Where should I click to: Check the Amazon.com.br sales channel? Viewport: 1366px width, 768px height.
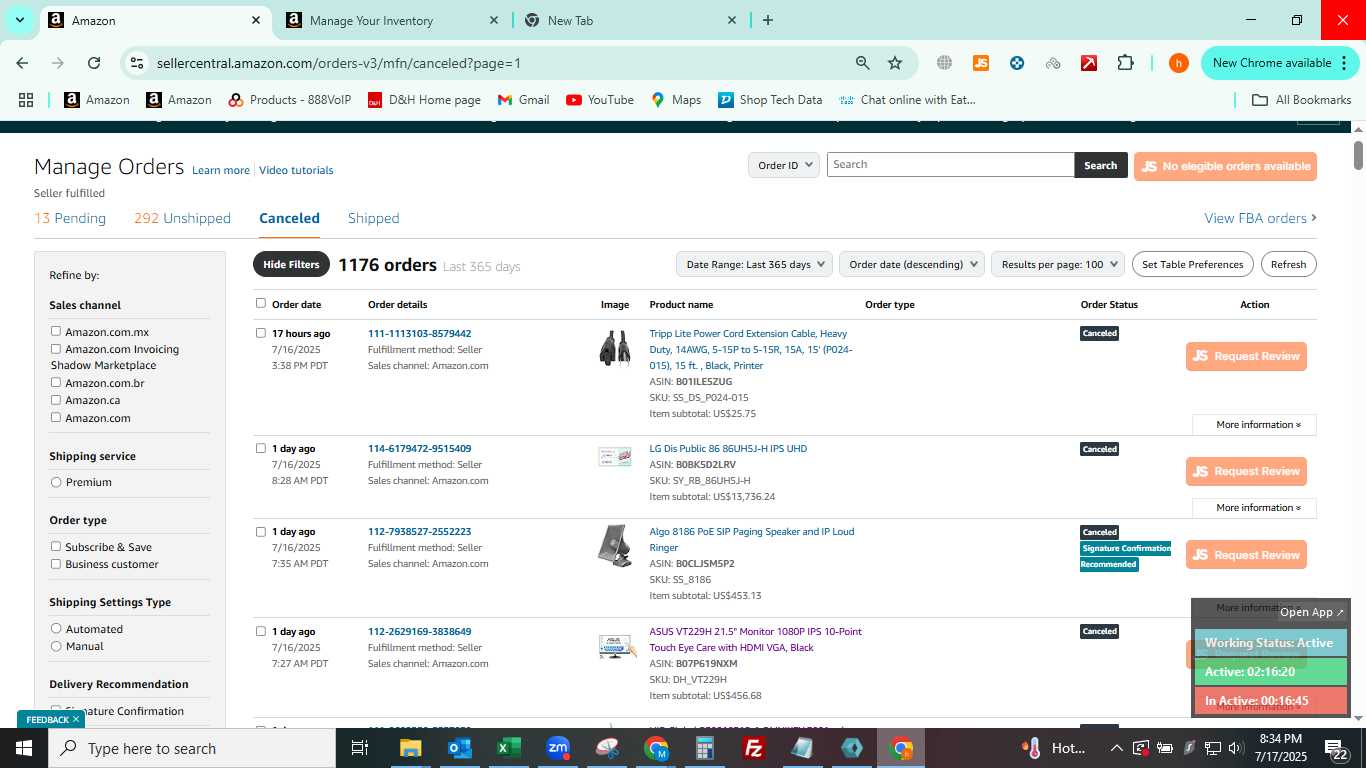click(x=56, y=382)
